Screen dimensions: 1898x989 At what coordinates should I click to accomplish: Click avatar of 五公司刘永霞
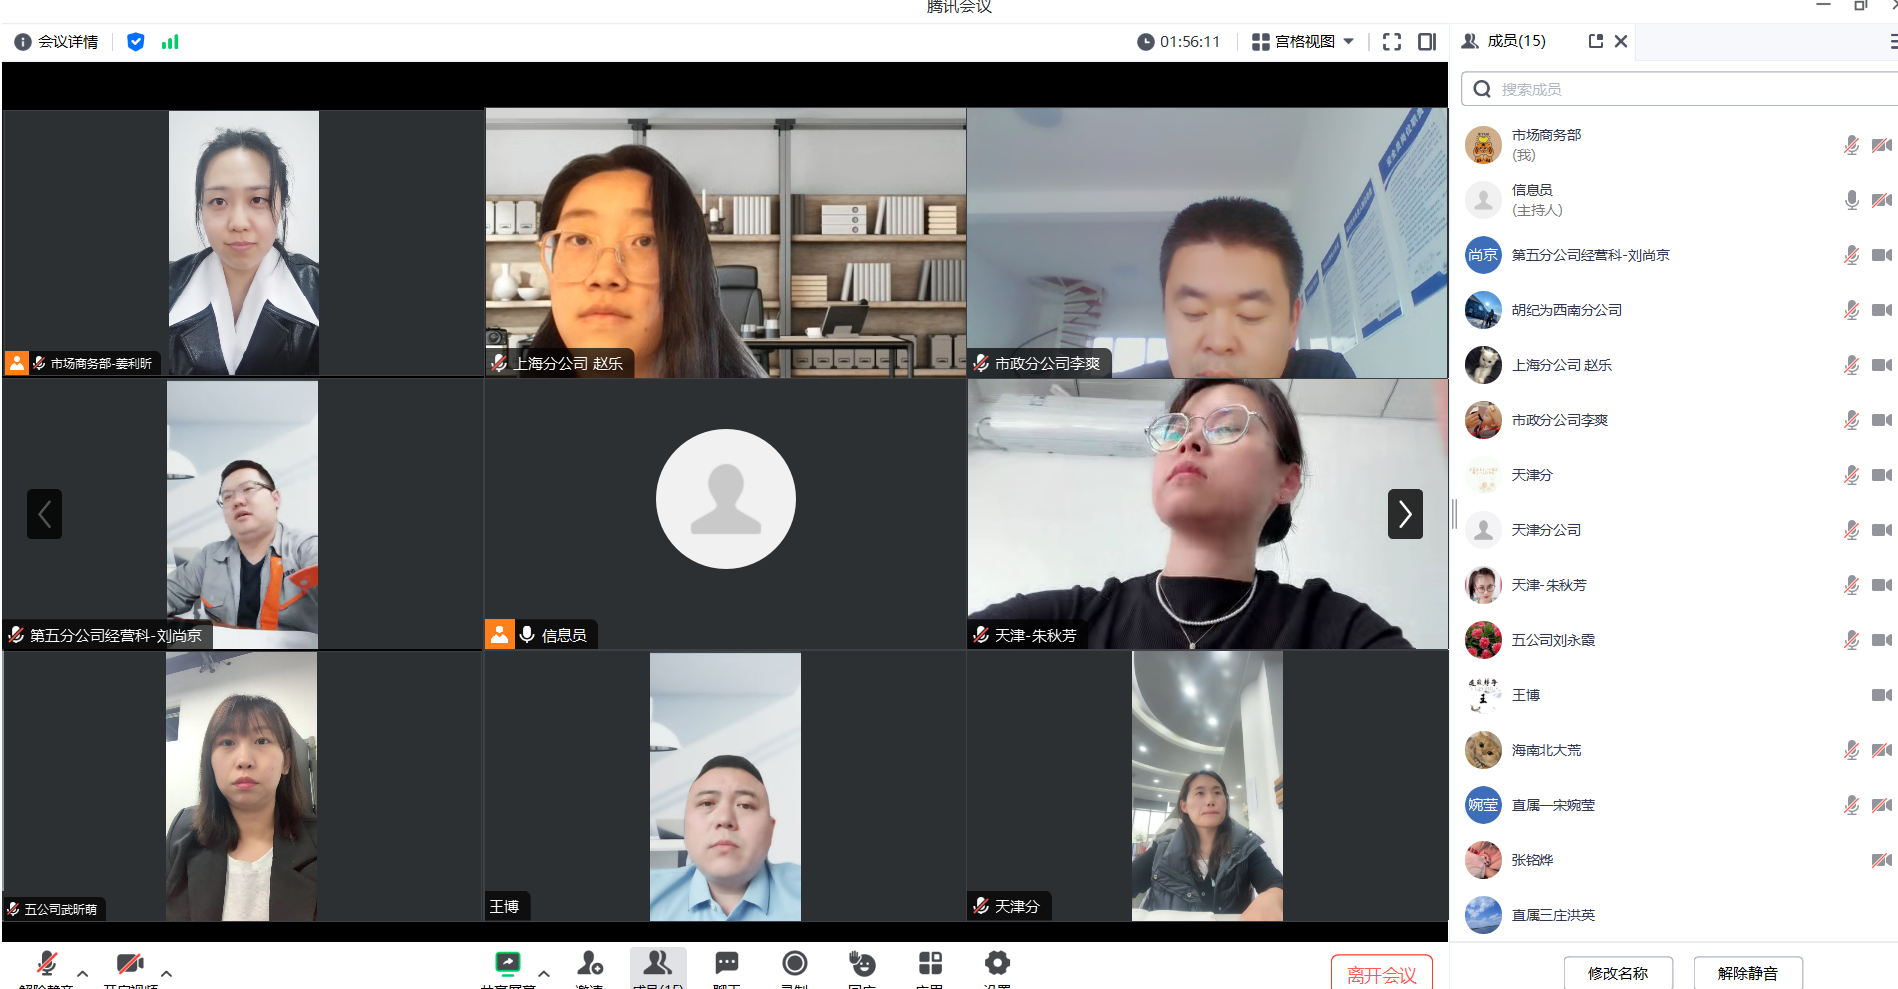coord(1483,640)
